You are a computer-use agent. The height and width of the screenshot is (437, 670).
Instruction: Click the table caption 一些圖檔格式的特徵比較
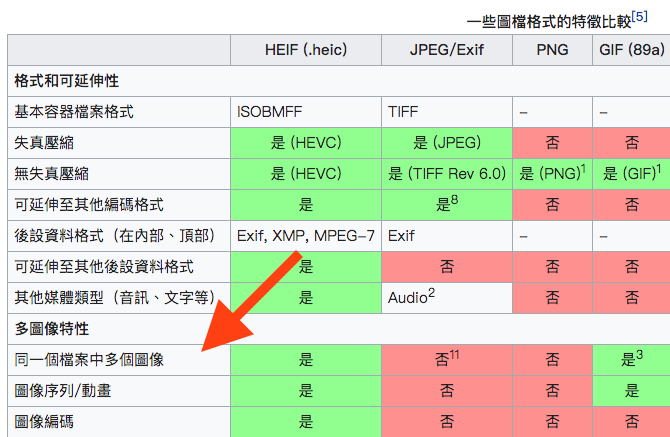point(549,22)
